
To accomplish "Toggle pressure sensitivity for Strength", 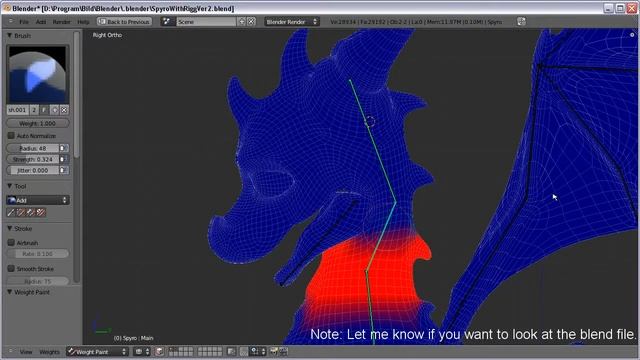I will pyautogui.click(x=64, y=159).
